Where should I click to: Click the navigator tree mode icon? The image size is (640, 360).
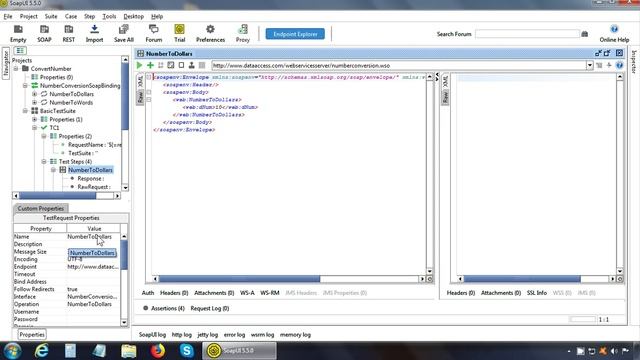pos(20,50)
